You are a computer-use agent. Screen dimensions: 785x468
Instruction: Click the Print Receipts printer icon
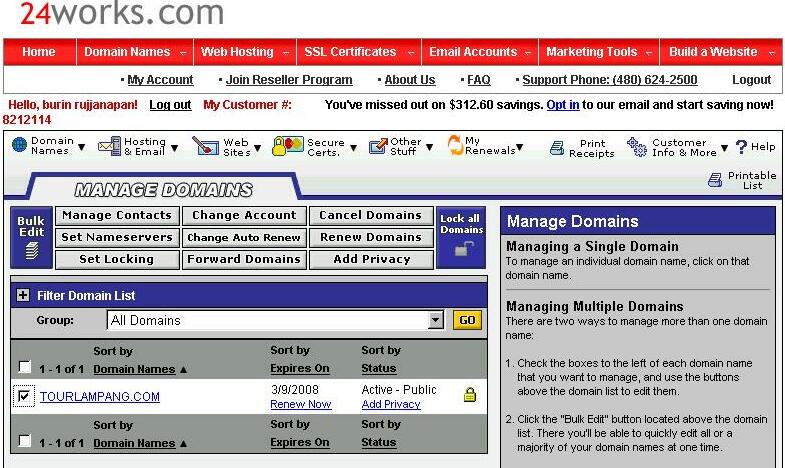coord(557,148)
